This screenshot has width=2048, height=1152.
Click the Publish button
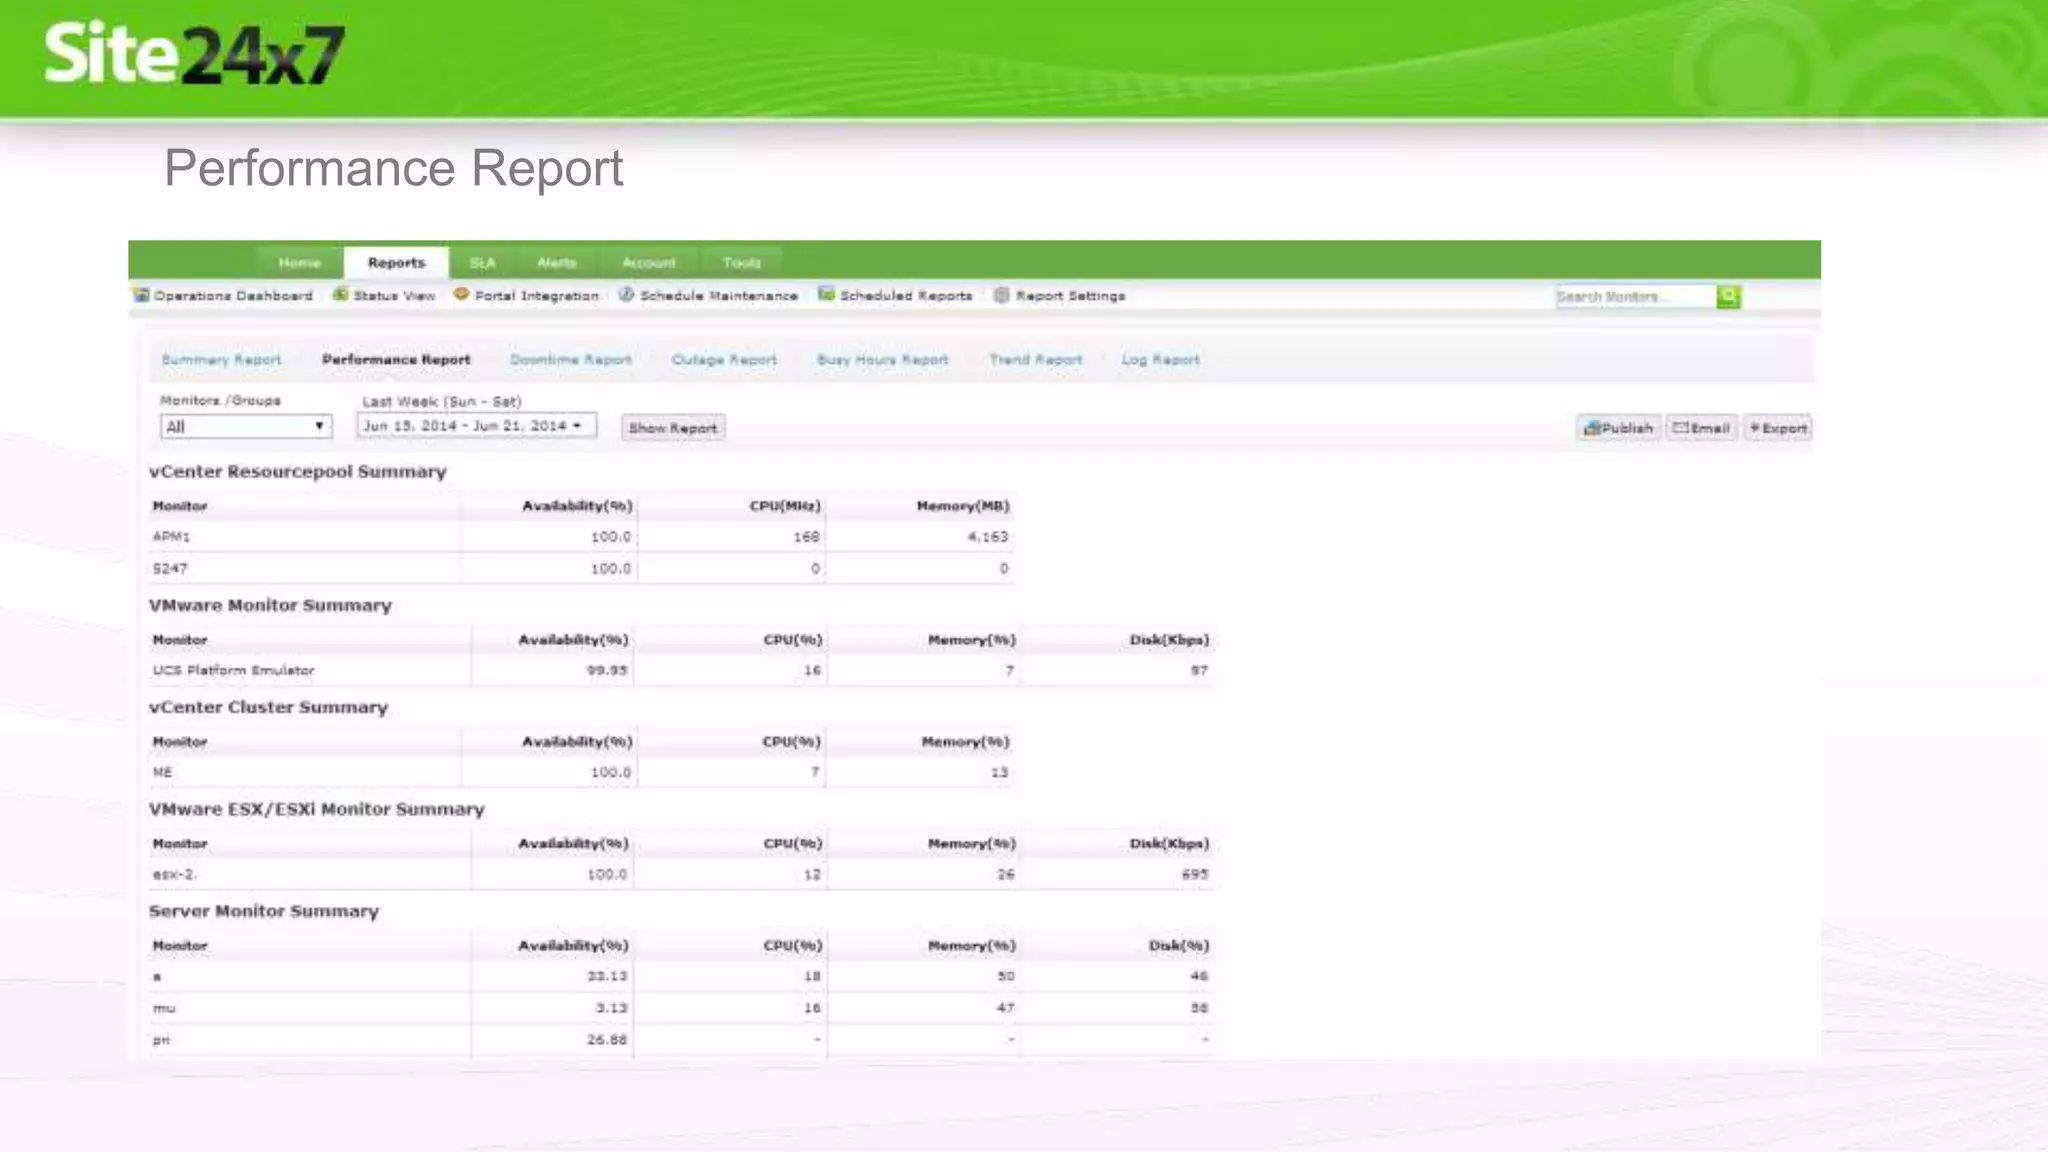point(1619,428)
